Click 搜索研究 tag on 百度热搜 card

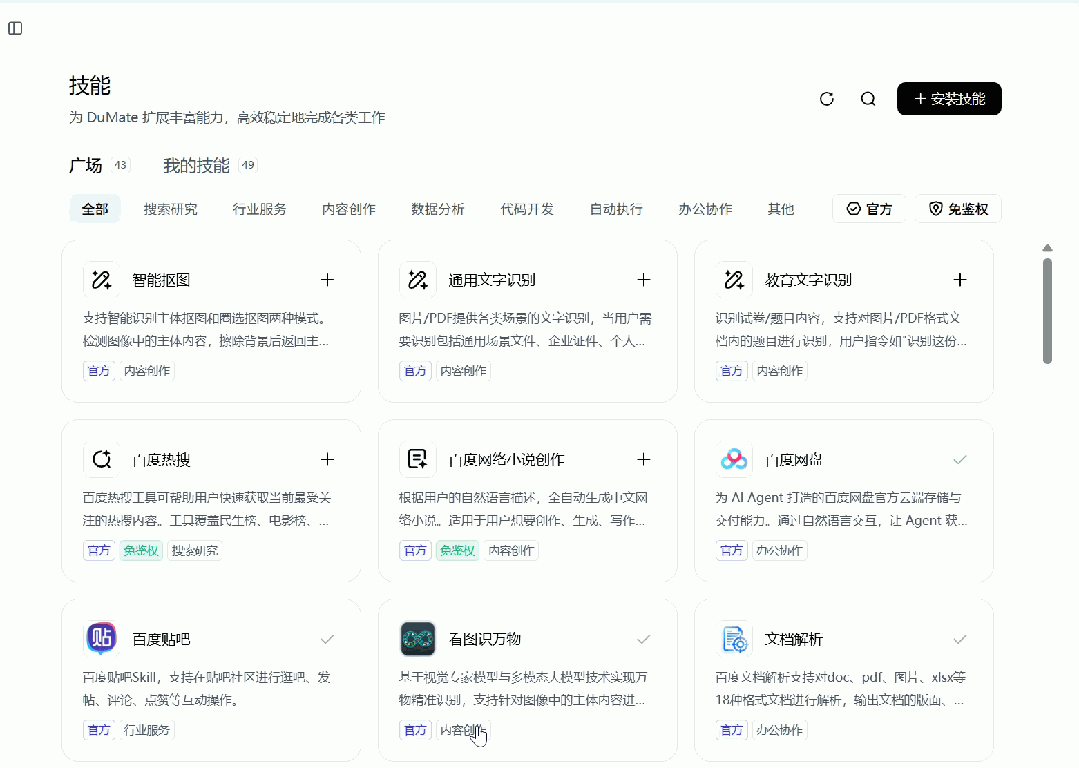pyautogui.click(x=195, y=551)
